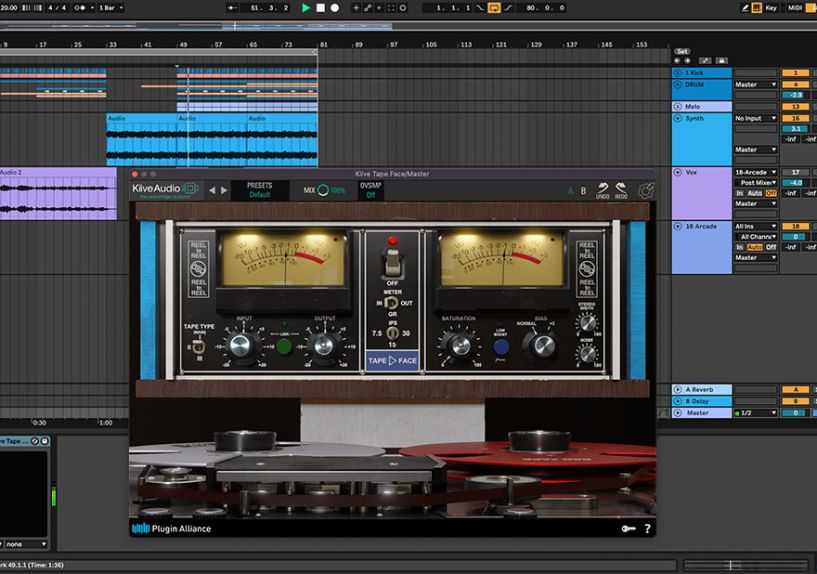Click the green LINK button
The width and height of the screenshot is (817, 574).
pos(284,346)
